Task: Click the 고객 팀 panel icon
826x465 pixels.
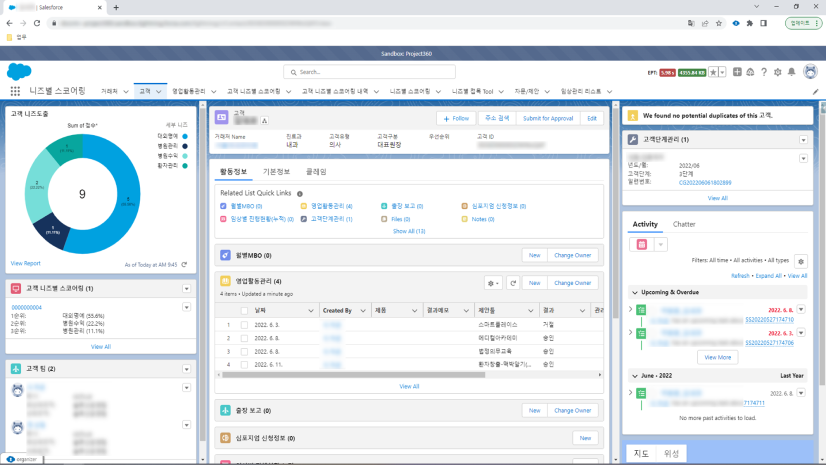Action: pyautogui.click(x=16, y=369)
